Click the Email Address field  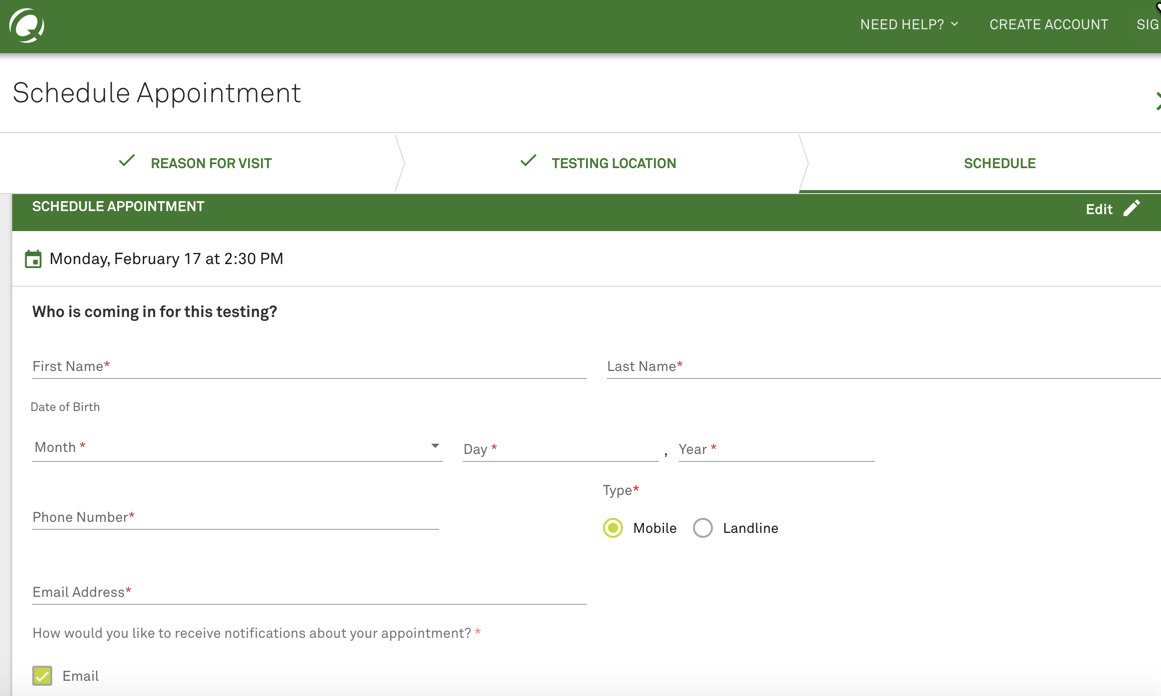tap(308, 592)
